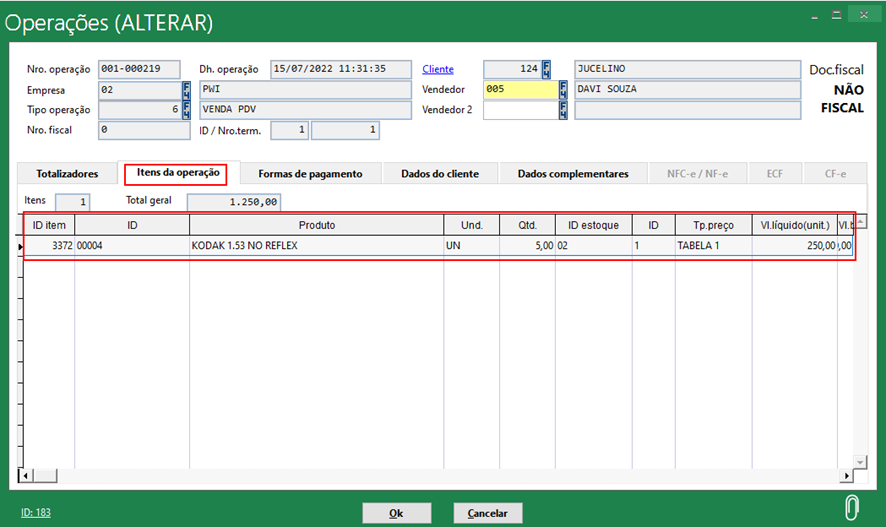Click the grid's vertical scrollbar up arrow
886x527 pixels.
coord(859,223)
